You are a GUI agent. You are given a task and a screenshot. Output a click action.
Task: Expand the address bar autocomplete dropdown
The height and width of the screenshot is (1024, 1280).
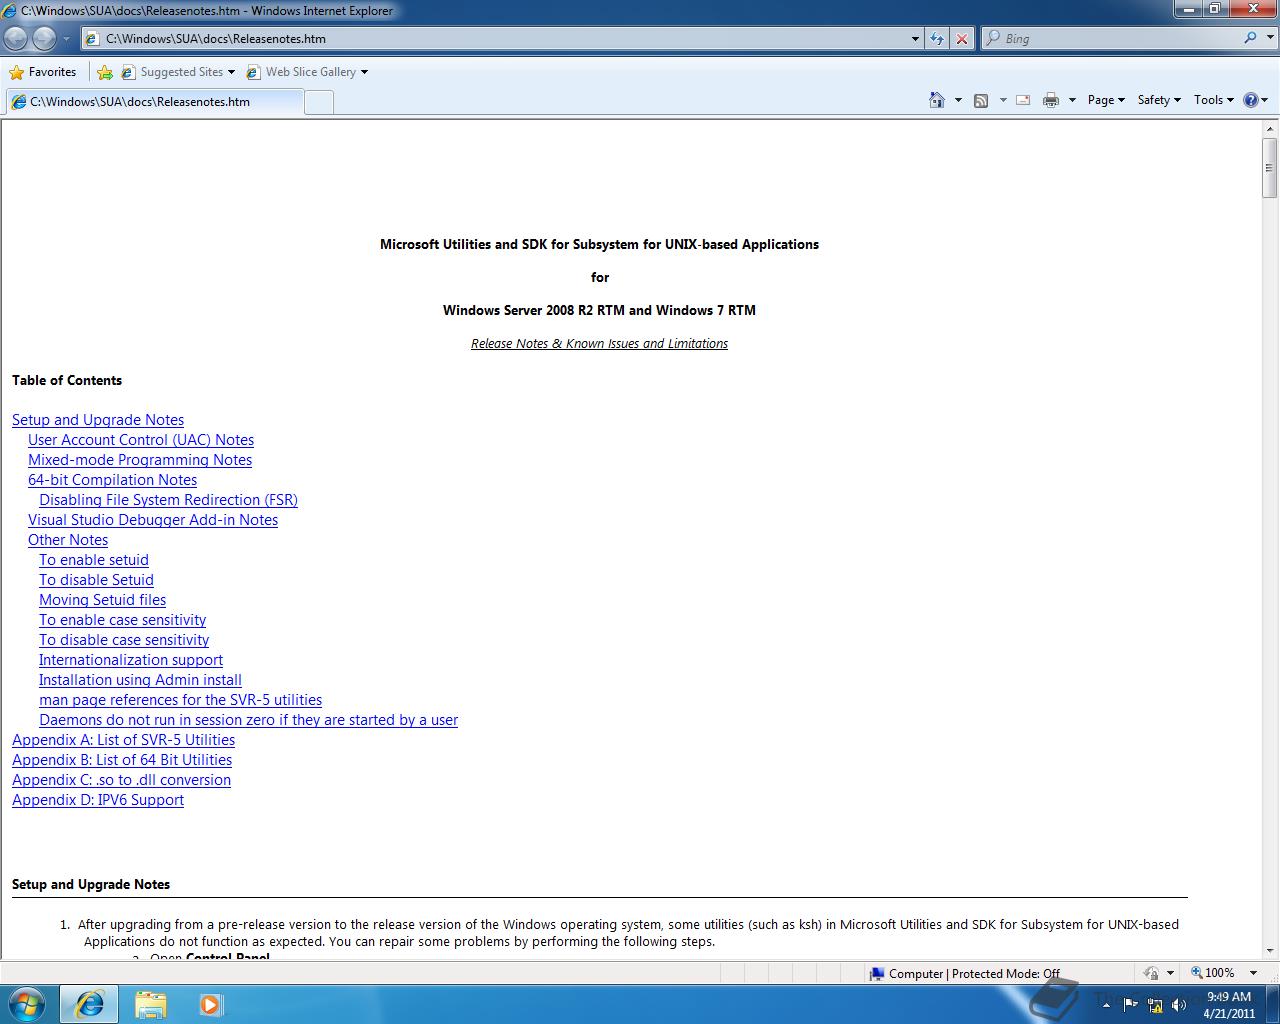tap(915, 39)
